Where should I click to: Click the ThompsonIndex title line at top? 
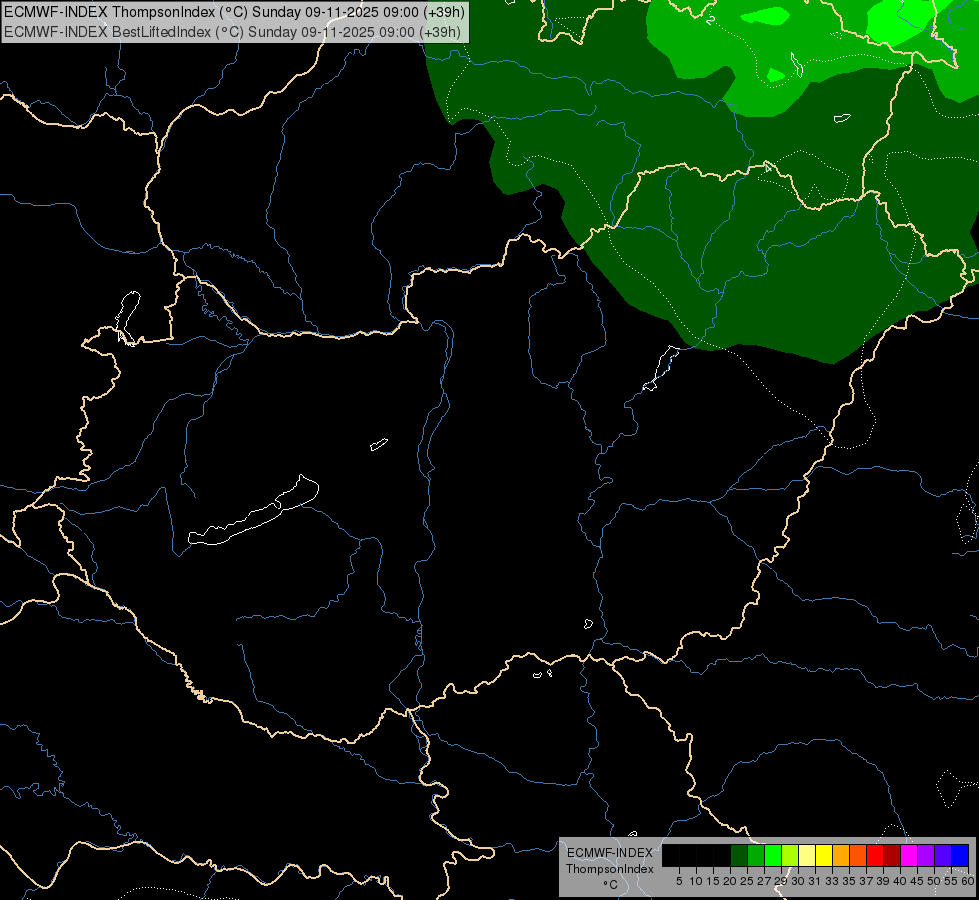click(x=234, y=12)
